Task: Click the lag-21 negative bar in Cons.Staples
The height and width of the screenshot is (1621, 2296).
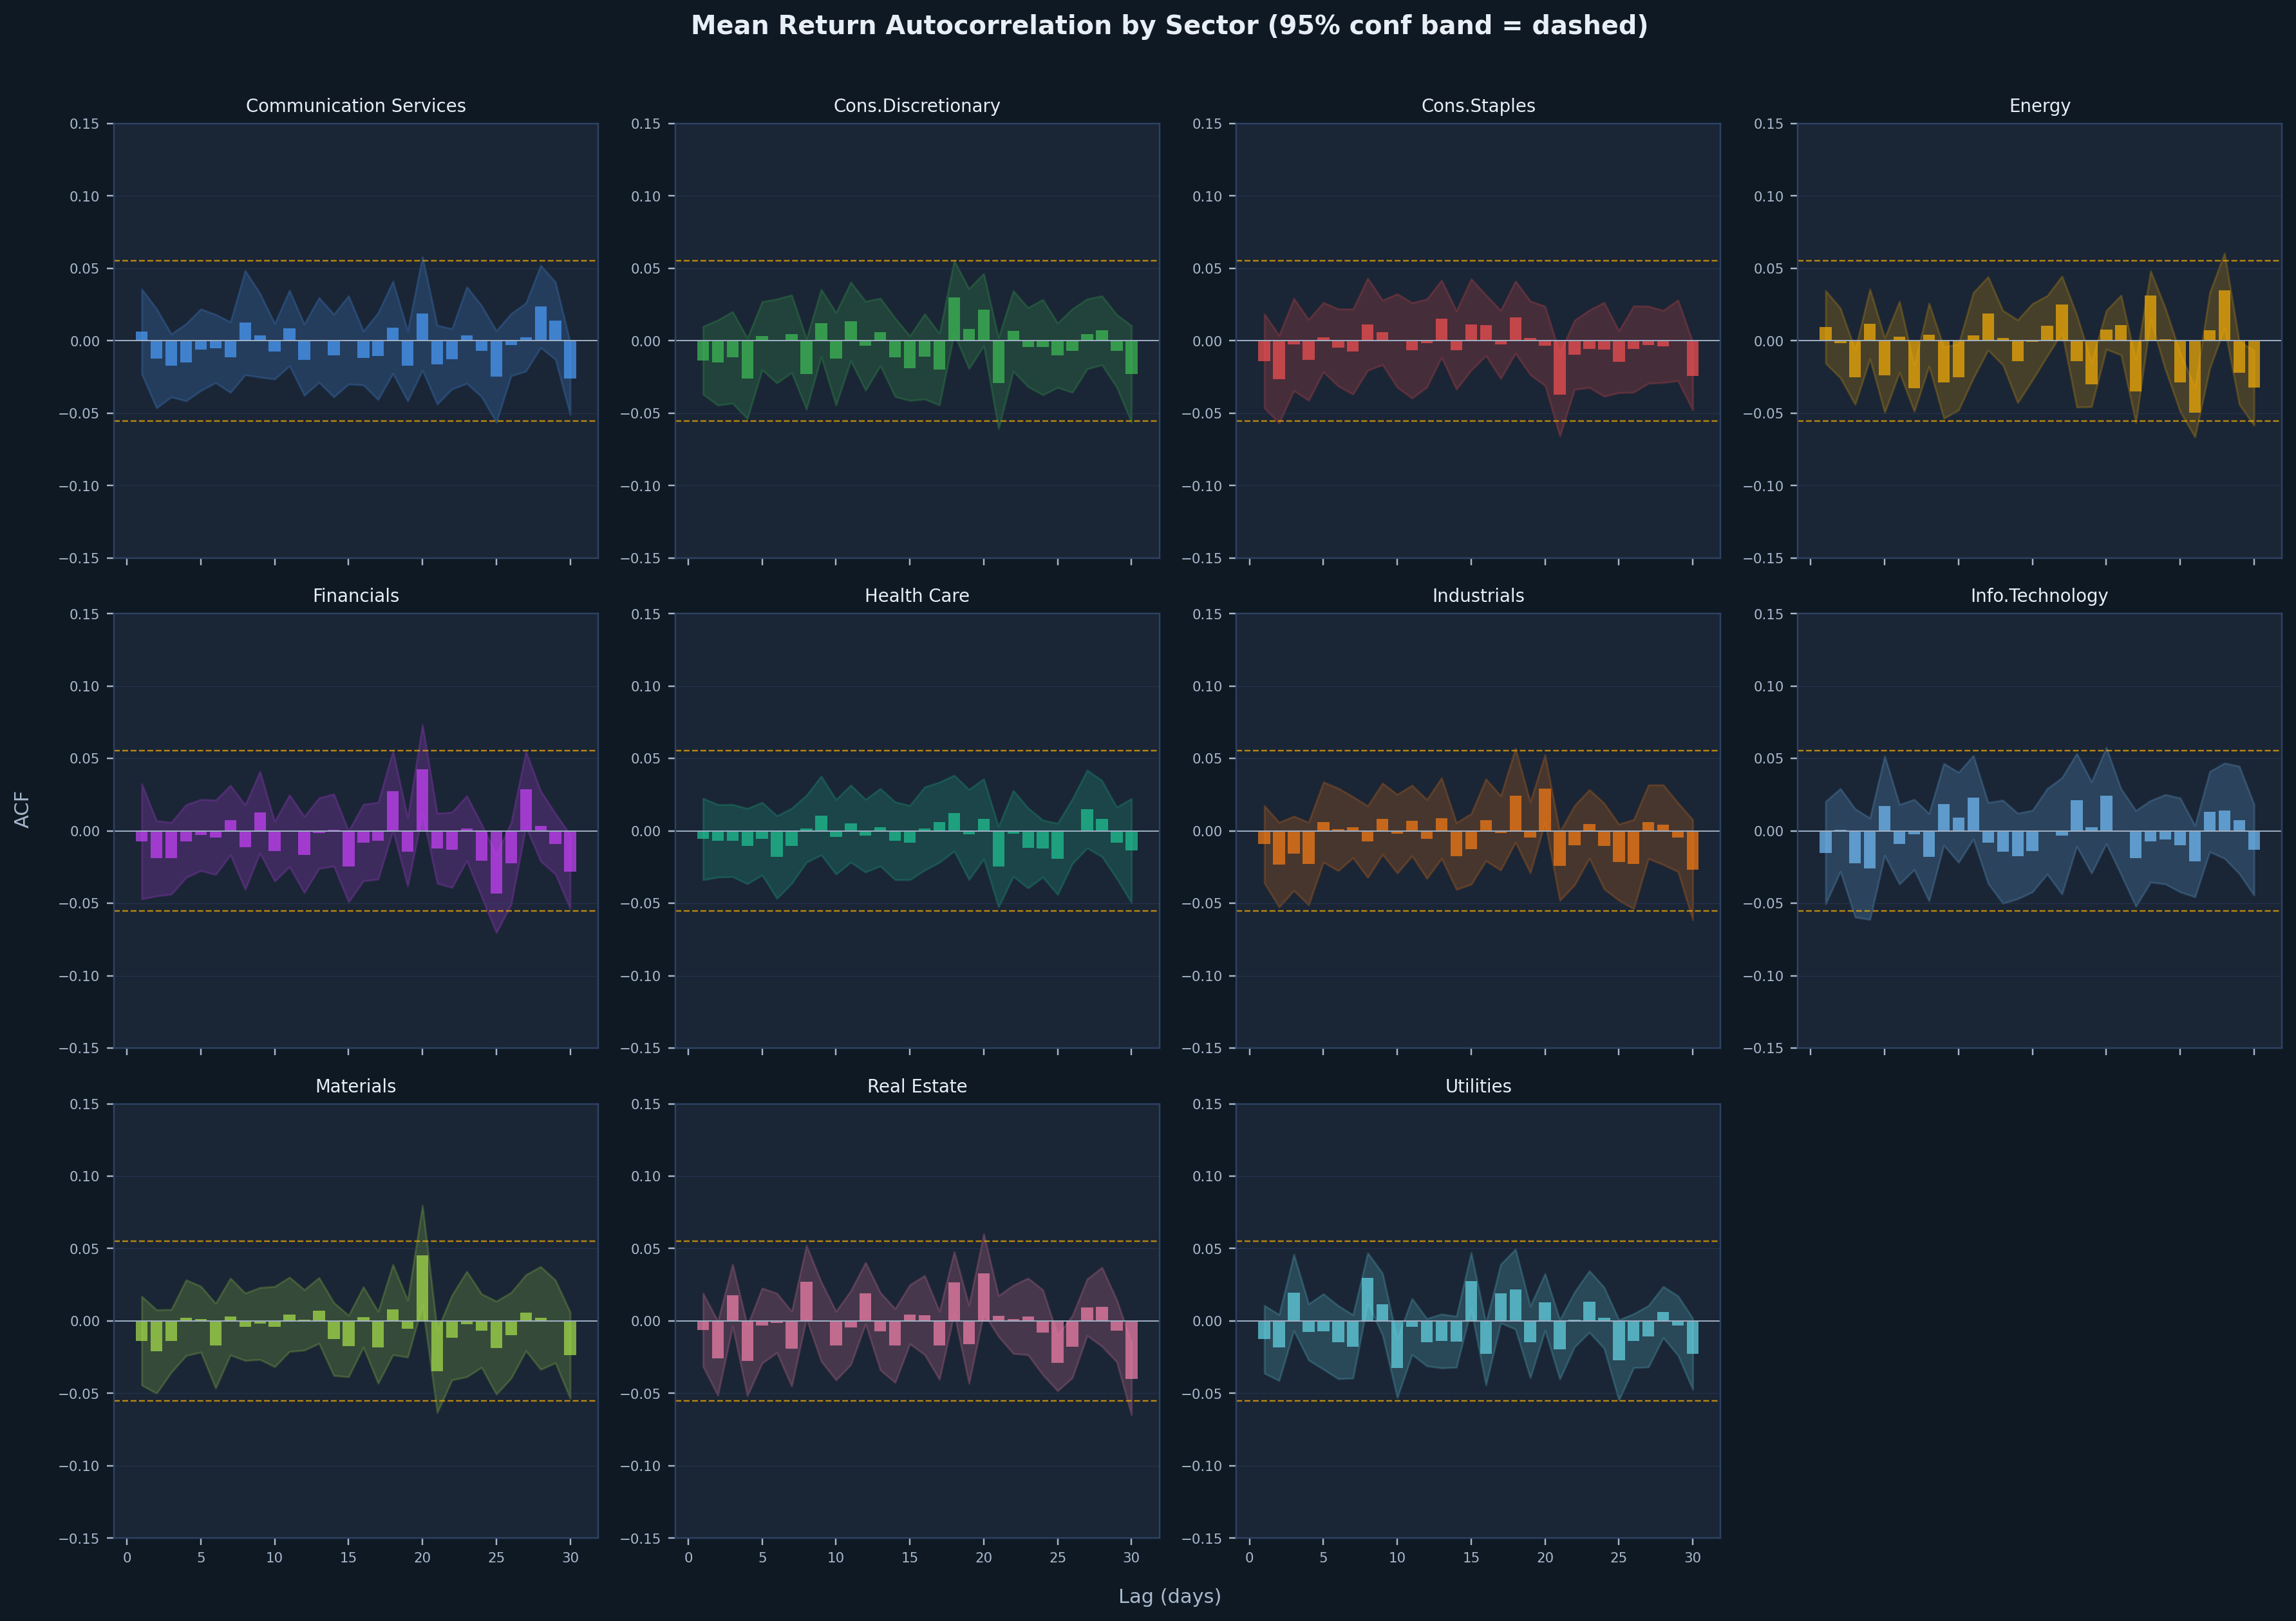Action: [x=1560, y=368]
